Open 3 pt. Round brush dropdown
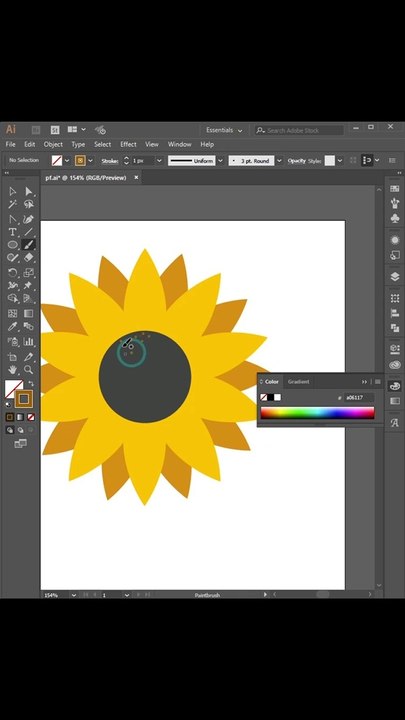This screenshot has height=720, width=405. coord(279,161)
